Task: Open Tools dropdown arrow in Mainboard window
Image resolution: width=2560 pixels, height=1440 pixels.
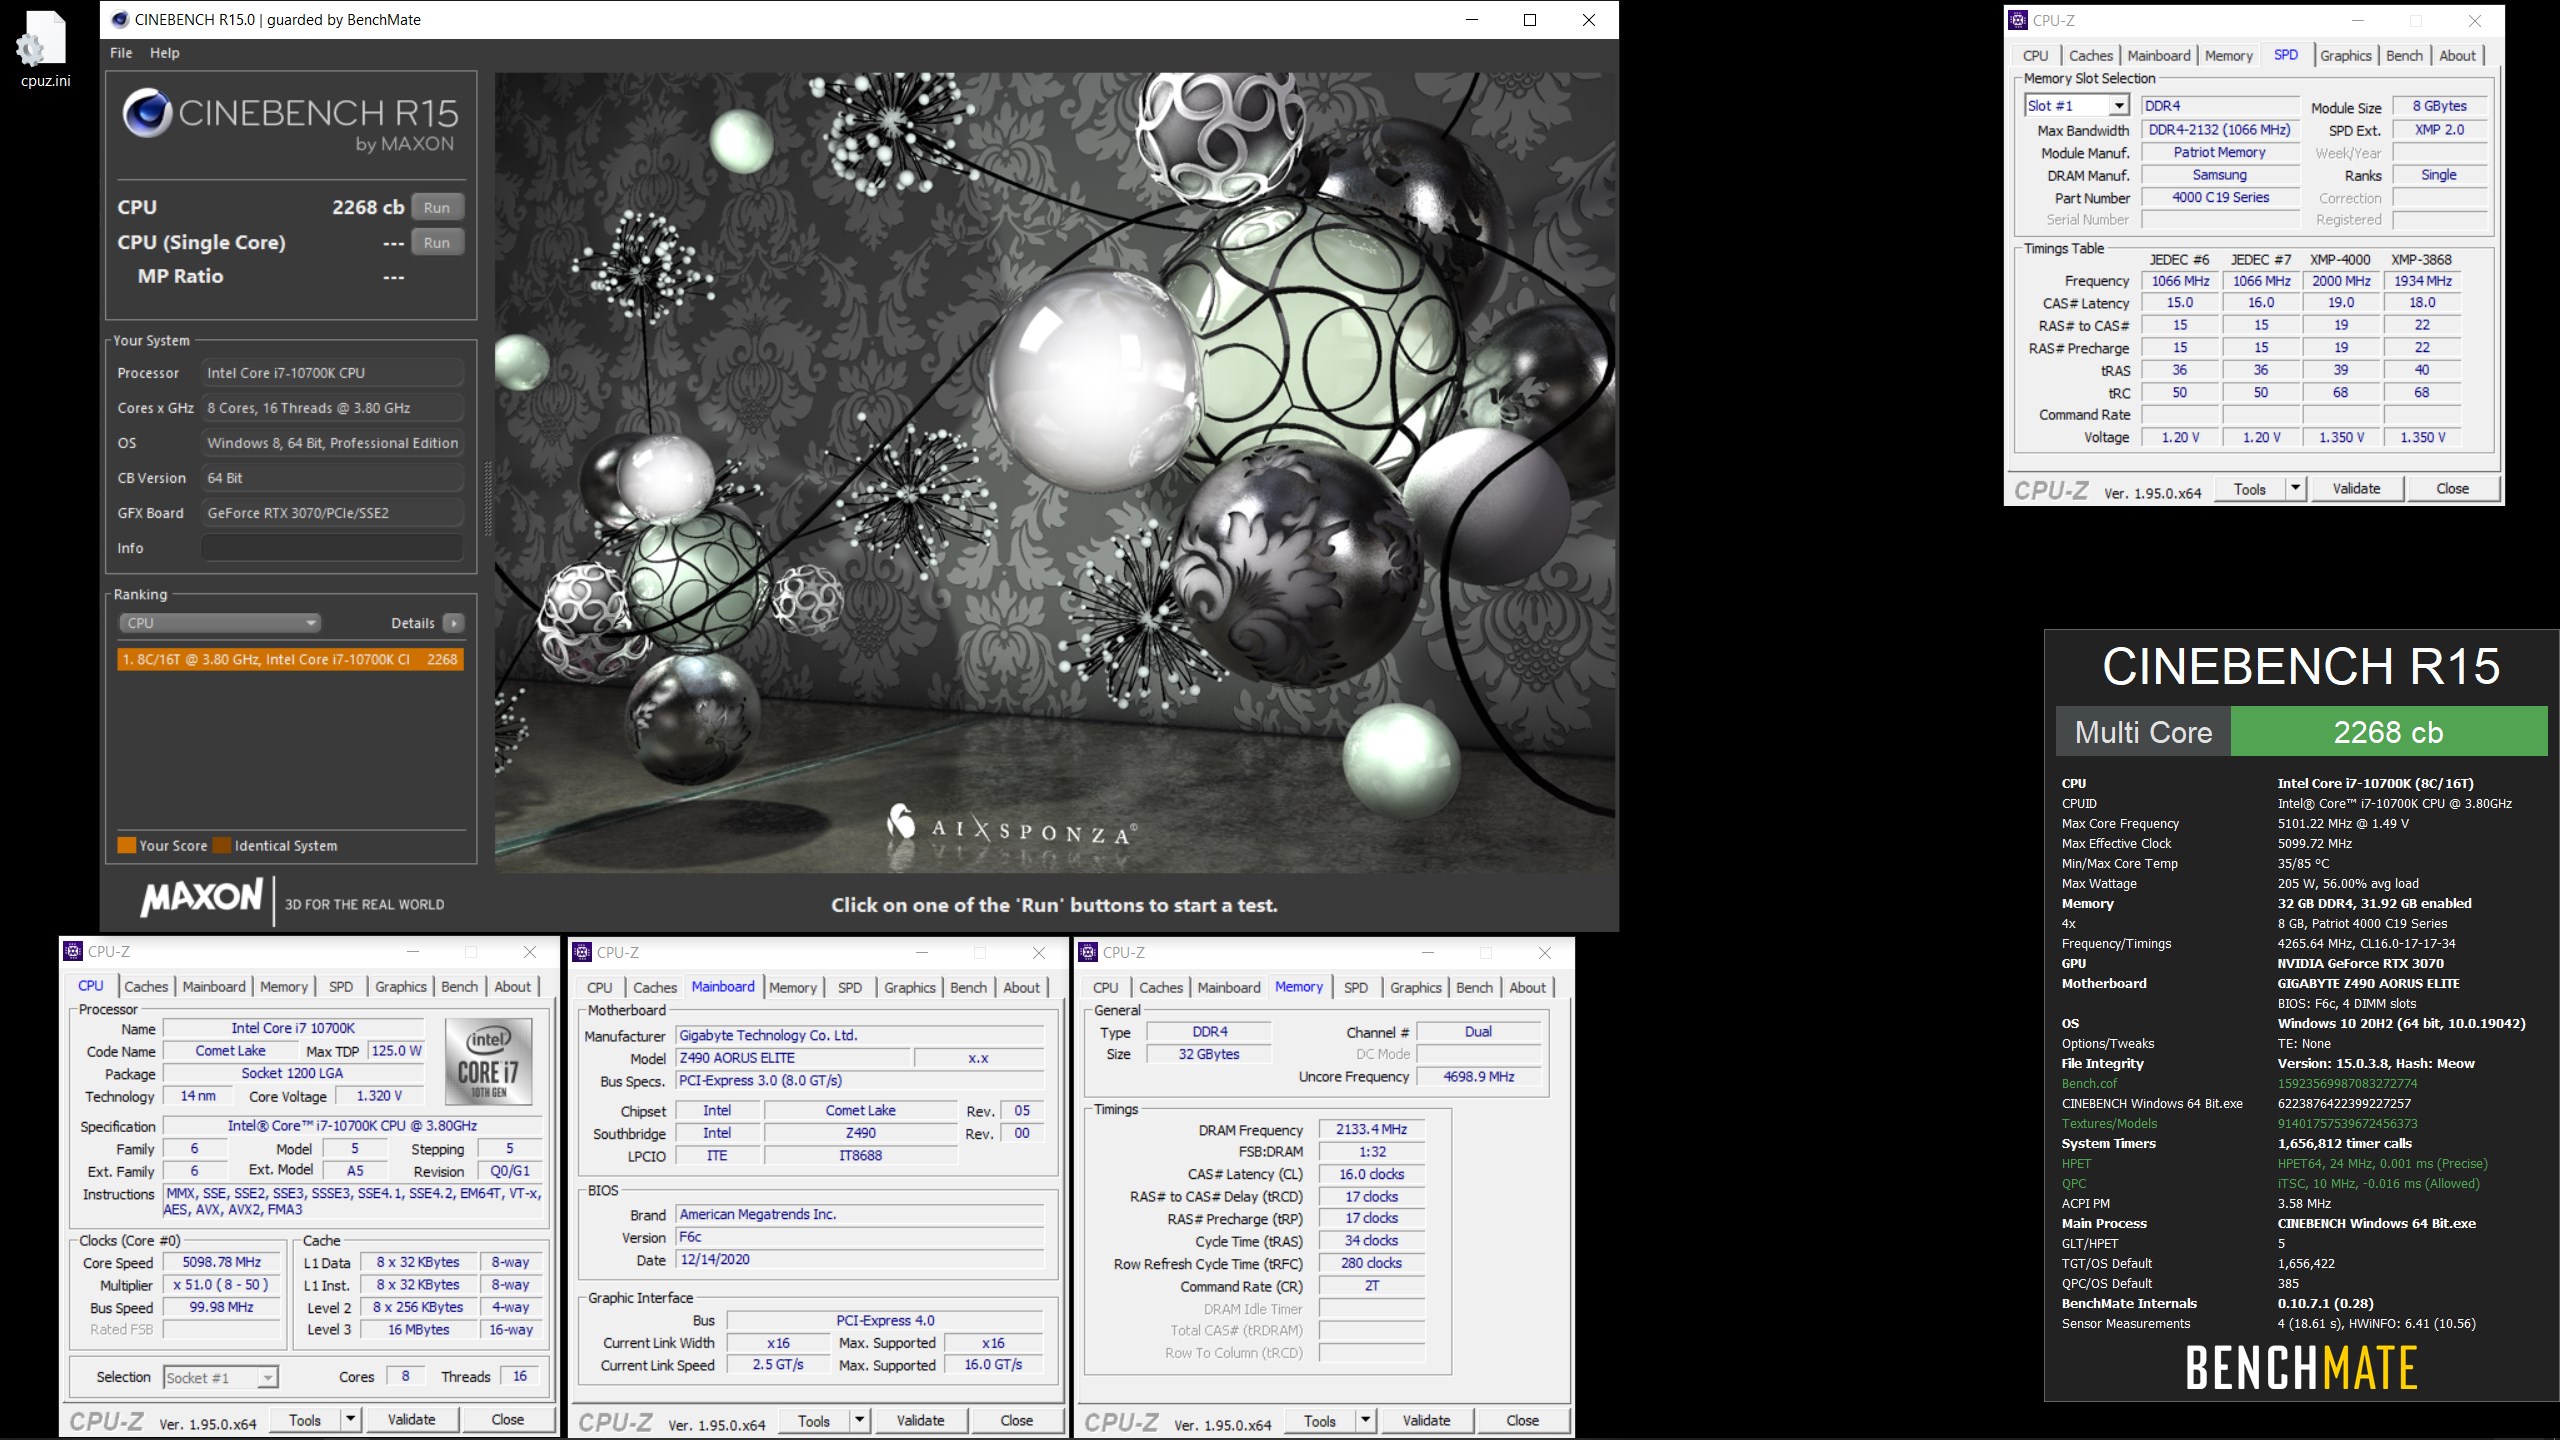Action: pos(859,1420)
